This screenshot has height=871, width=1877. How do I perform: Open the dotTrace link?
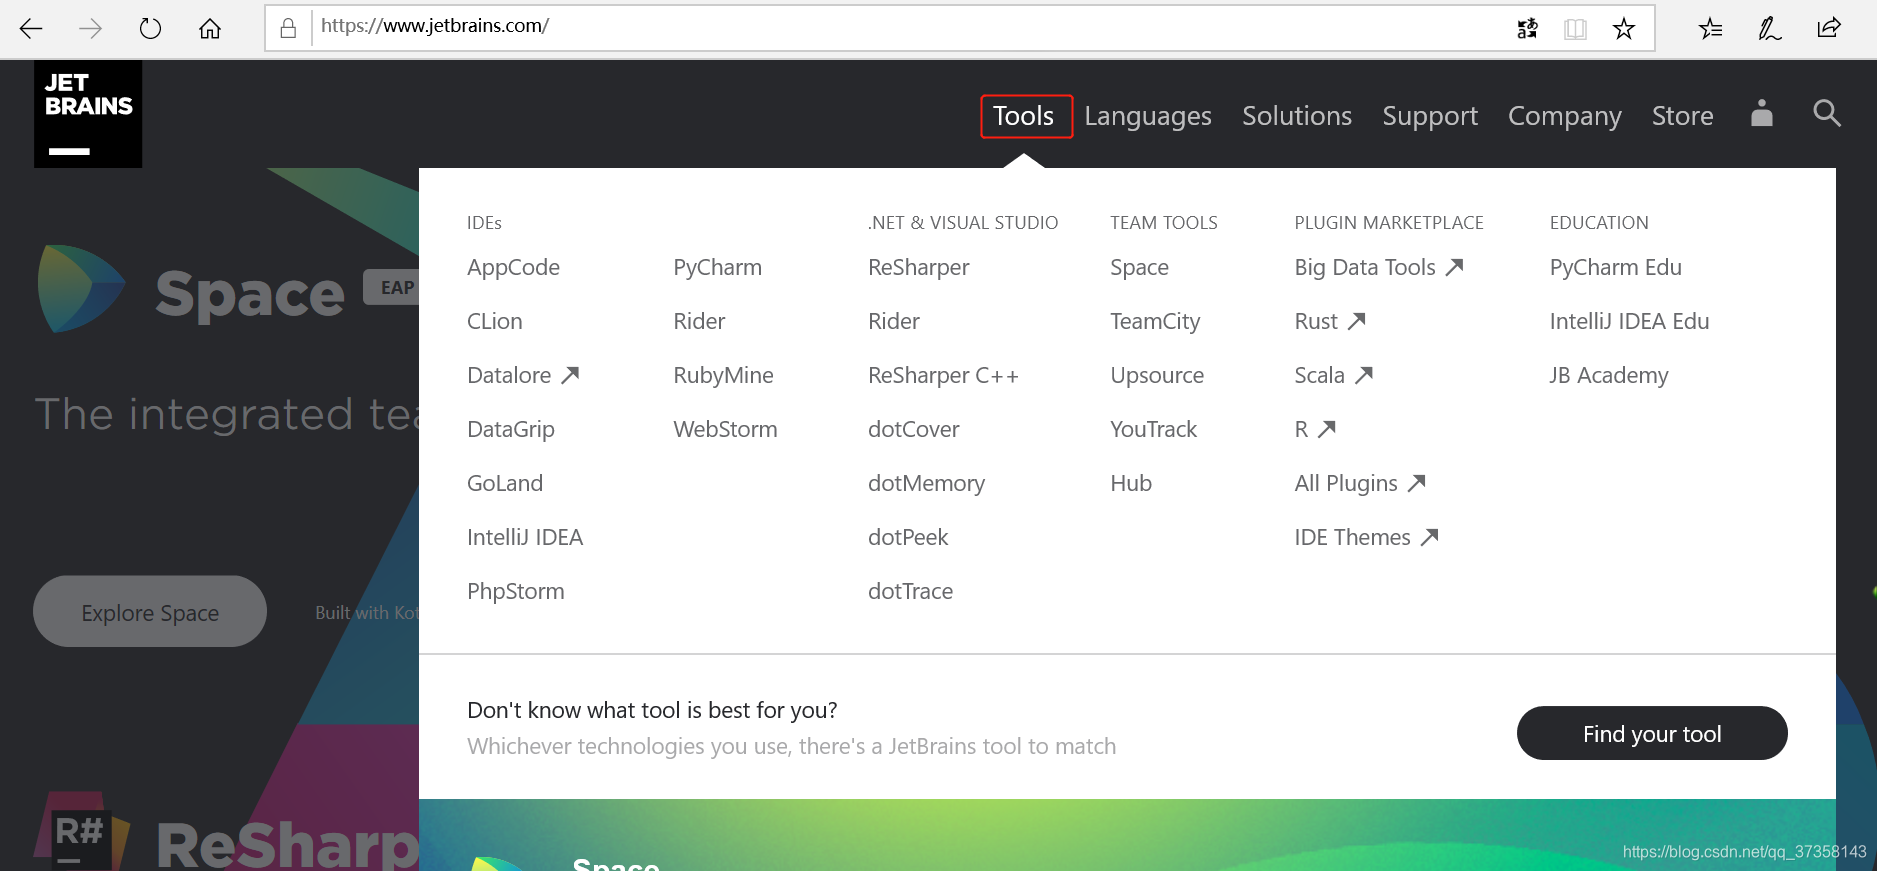point(911,591)
